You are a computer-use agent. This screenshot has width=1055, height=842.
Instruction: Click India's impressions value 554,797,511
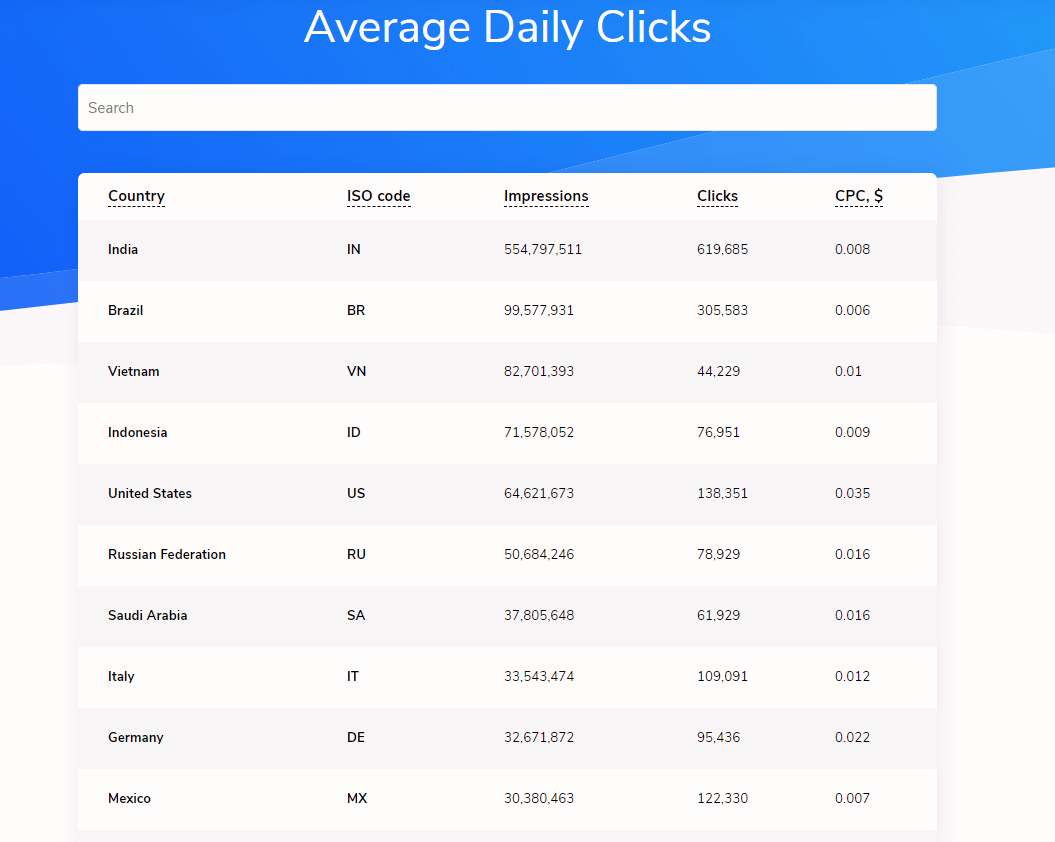click(x=542, y=250)
